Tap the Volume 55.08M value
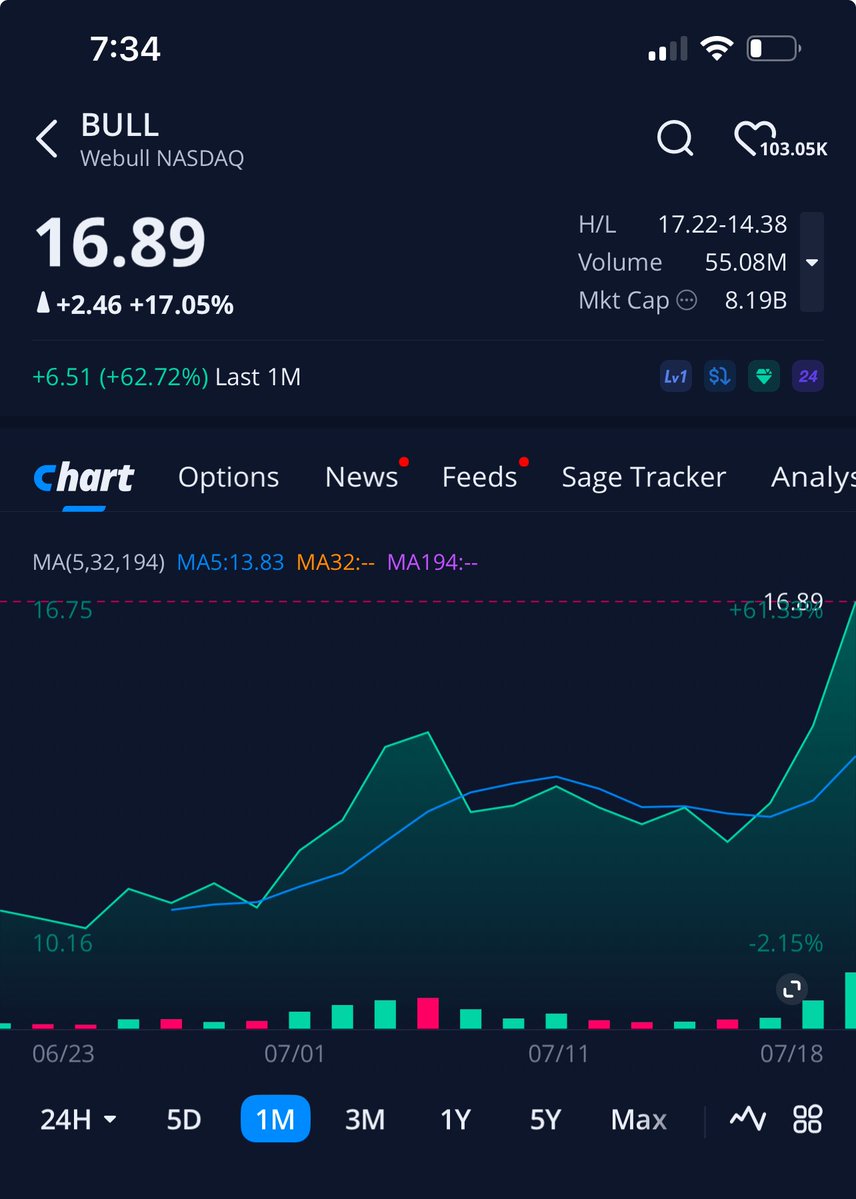This screenshot has width=856, height=1199. [745, 262]
